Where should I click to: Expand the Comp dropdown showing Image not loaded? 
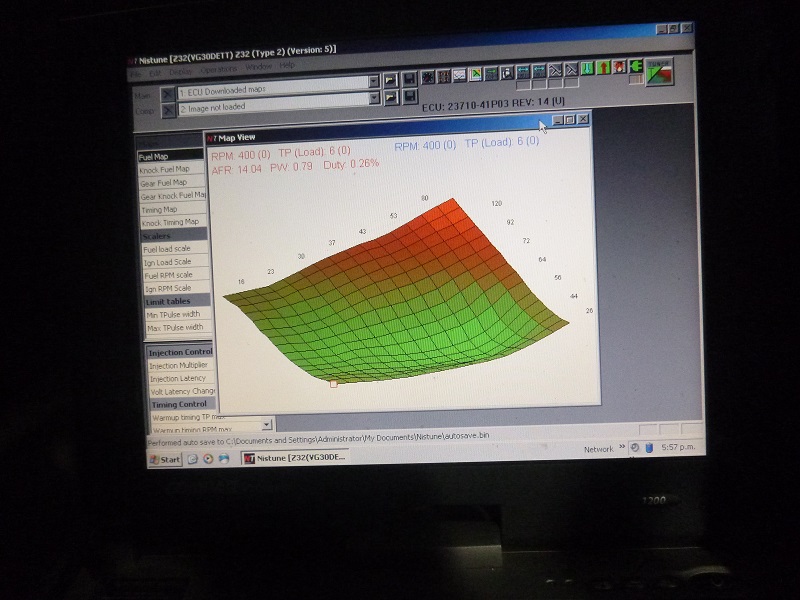[373, 98]
